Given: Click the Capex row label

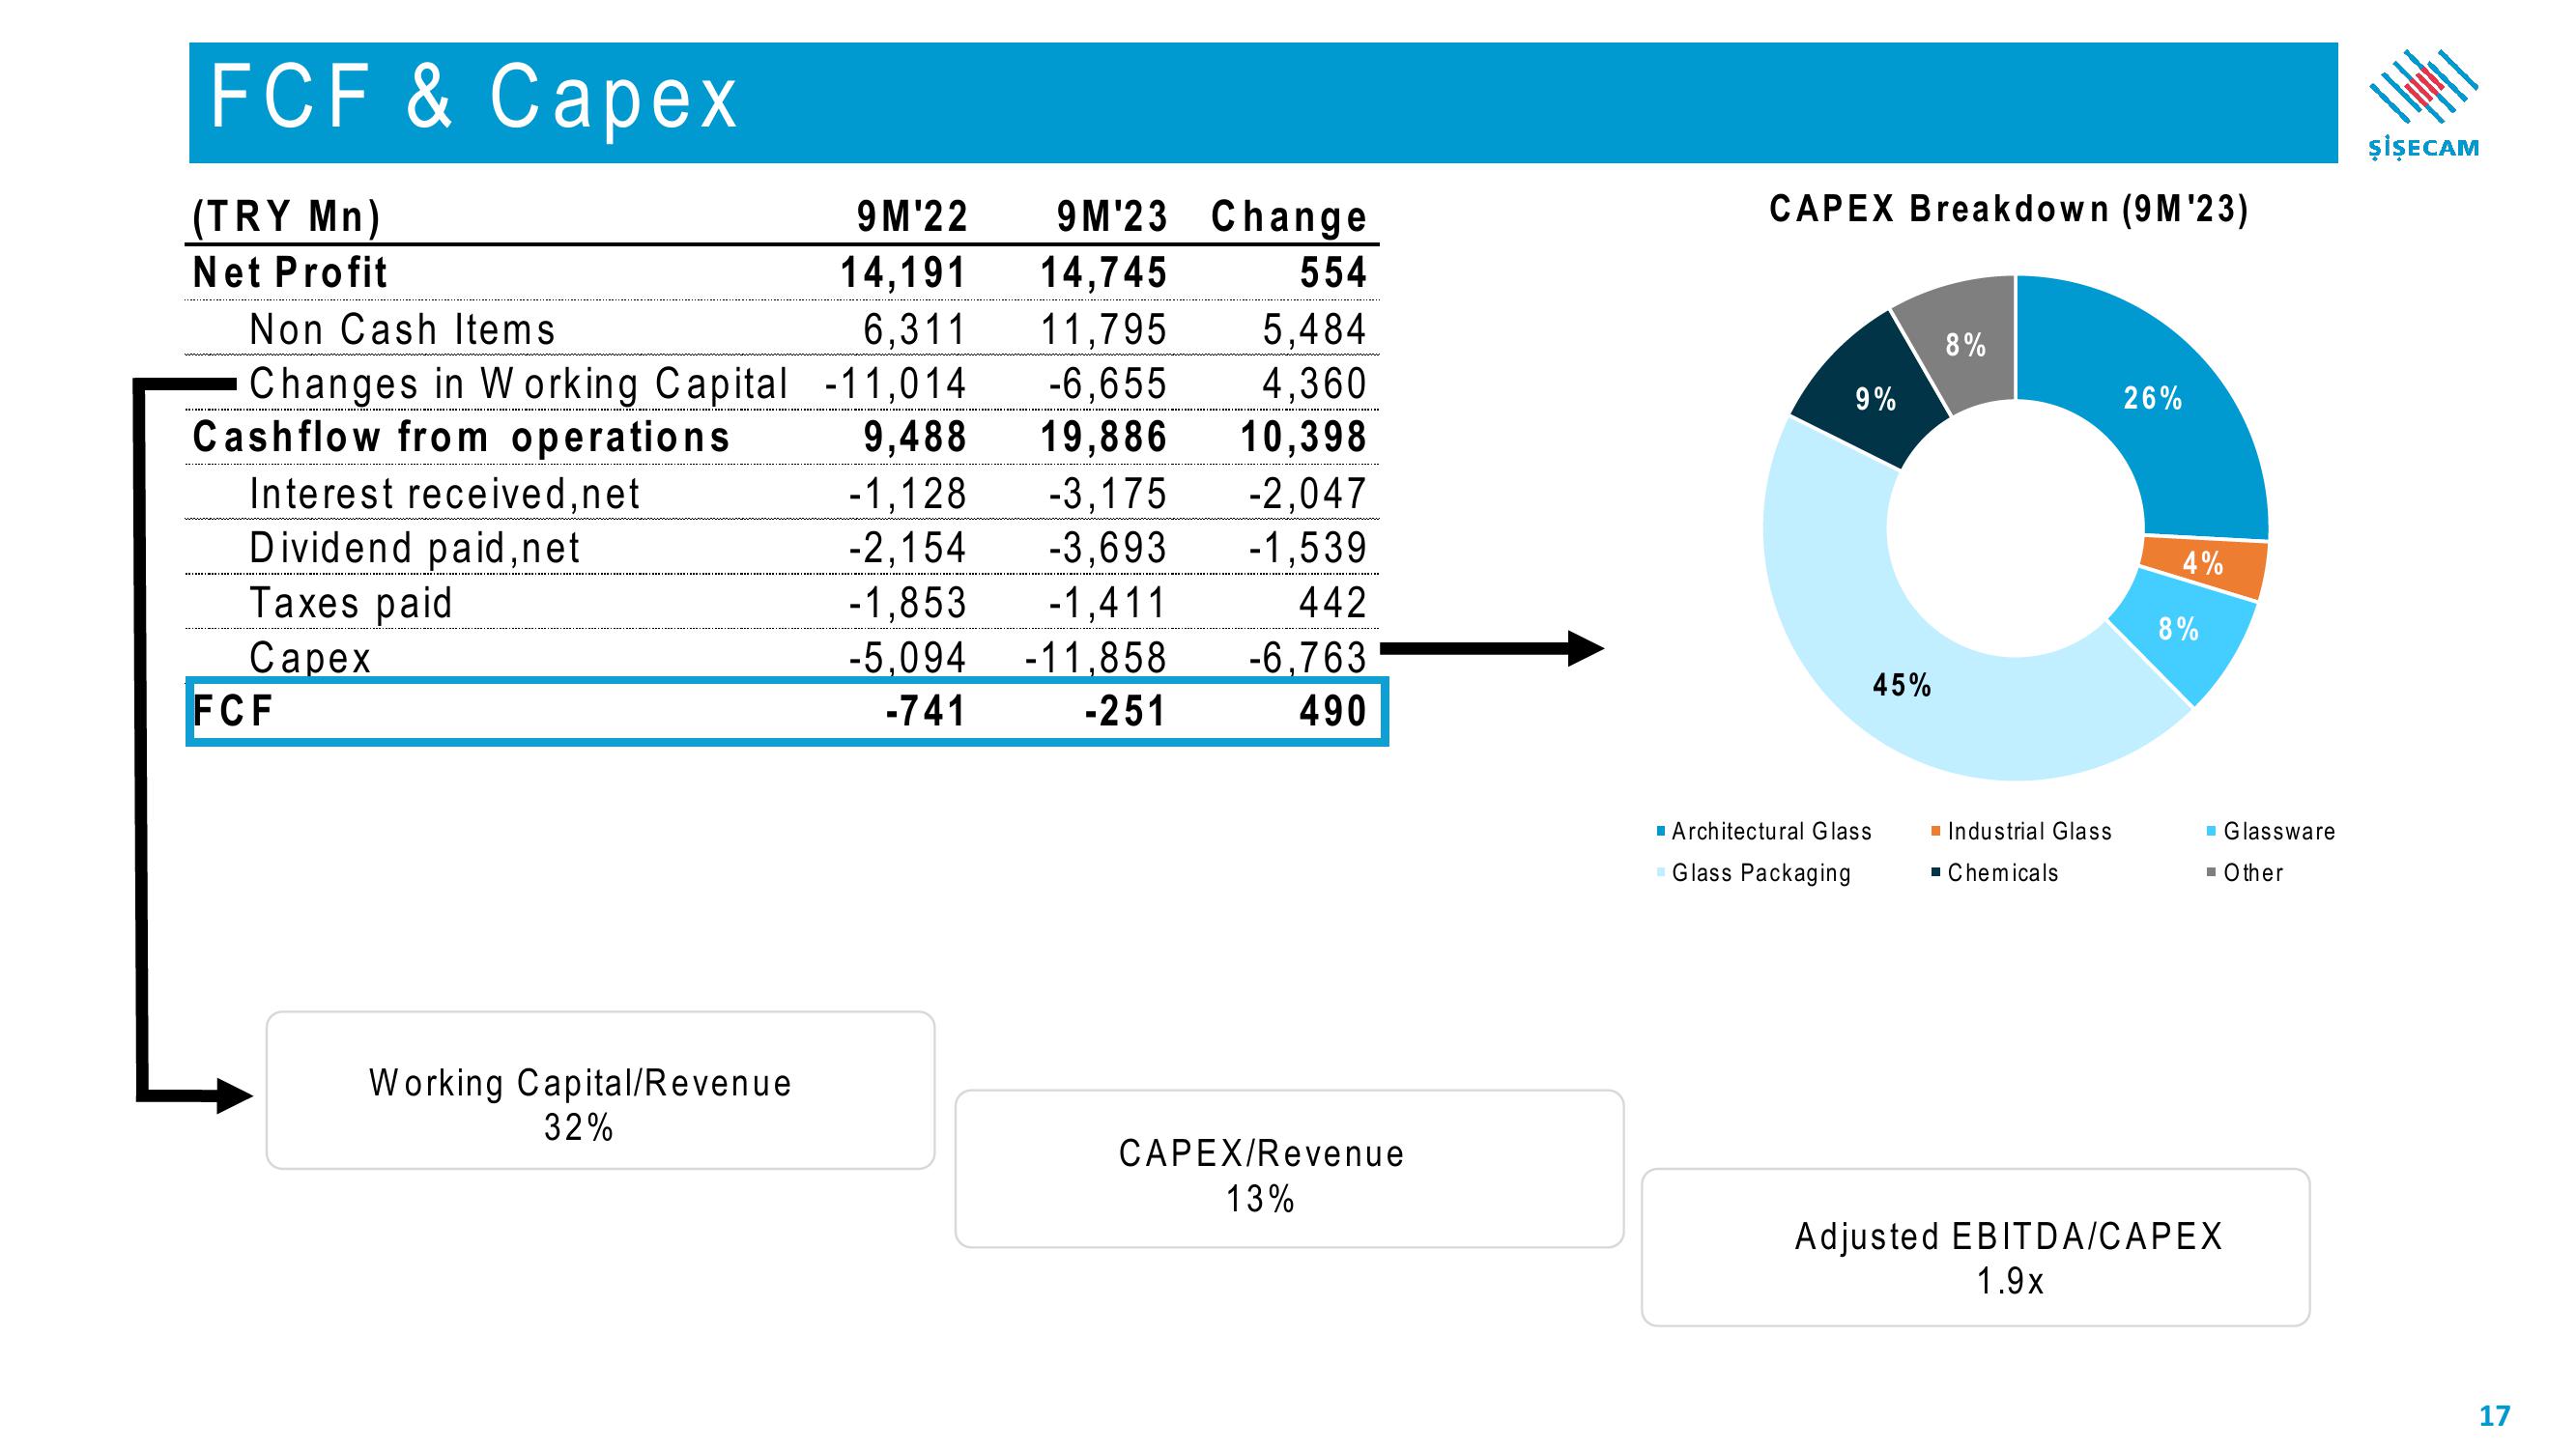Looking at the screenshot, I should 310,658.
